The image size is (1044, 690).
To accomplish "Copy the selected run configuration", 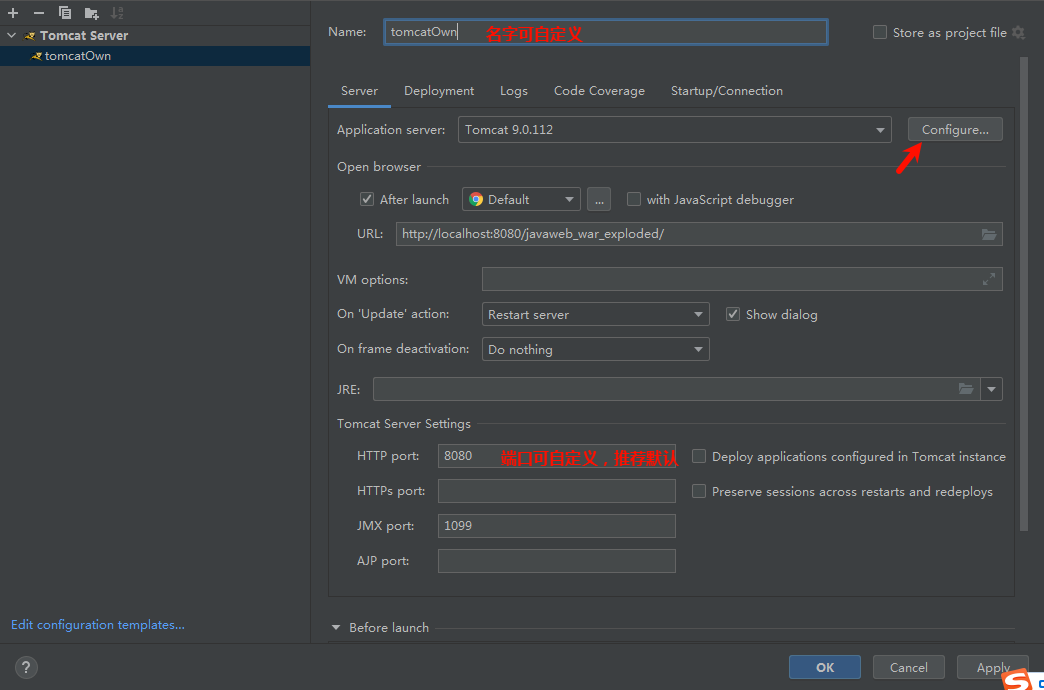I will point(65,13).
